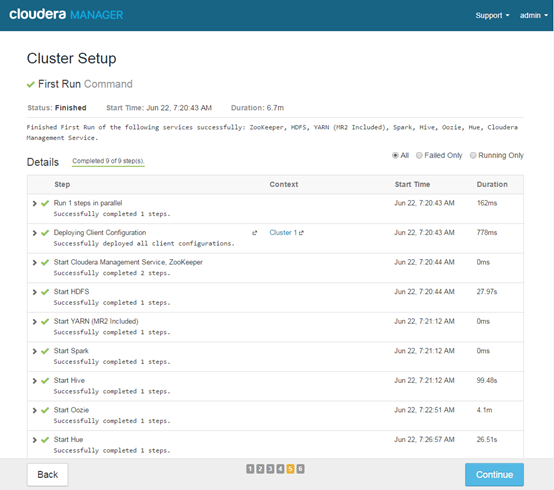554x490 pixels.
Task: Click the Duration column header
Action: (x=492, y=184)
